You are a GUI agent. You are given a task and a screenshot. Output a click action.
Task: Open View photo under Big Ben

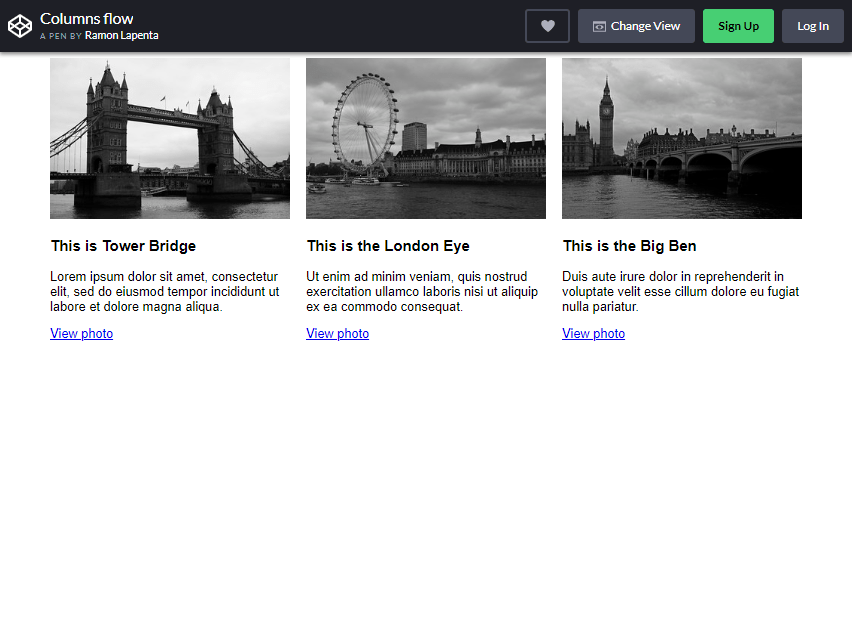[593, 333]
